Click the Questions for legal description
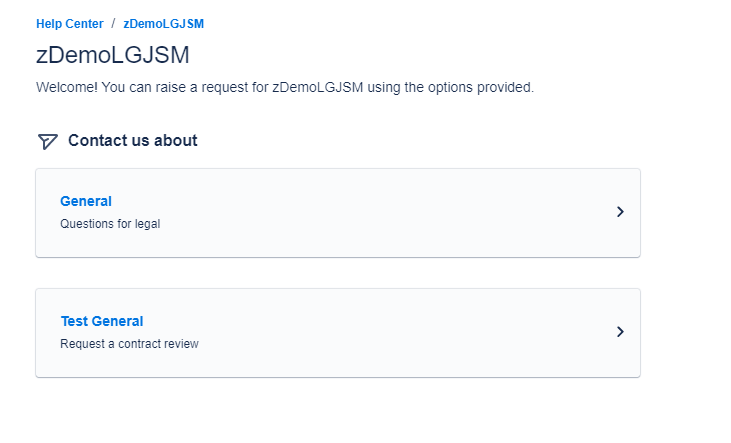731x443 pixels. click(110, 224)
